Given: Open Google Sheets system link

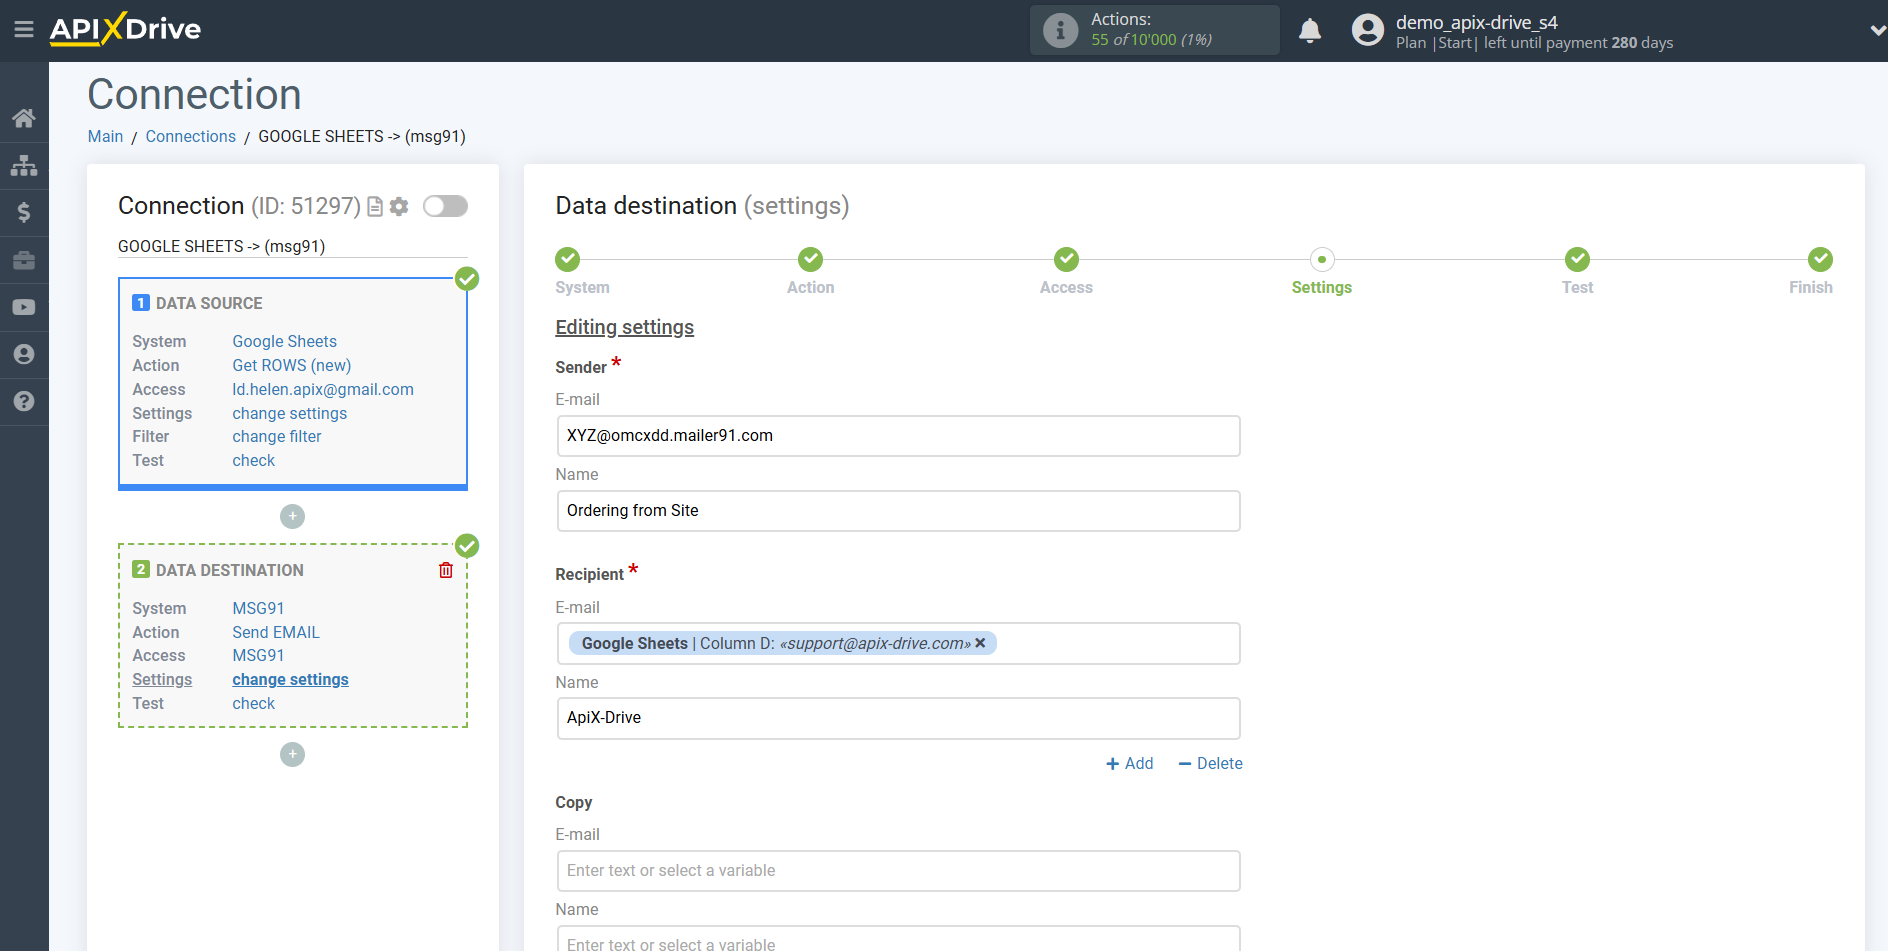Looking at the screenshot, I should tap(285, 341).
